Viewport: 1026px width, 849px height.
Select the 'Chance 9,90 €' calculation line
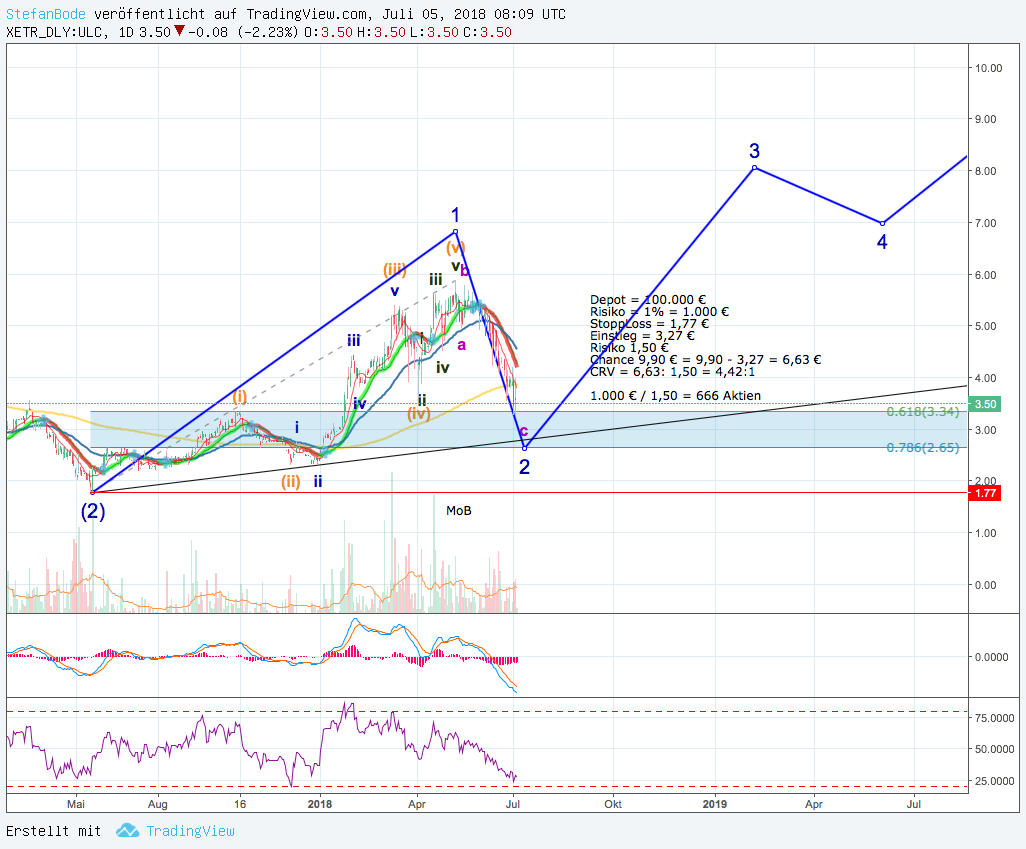click(705, 359)
